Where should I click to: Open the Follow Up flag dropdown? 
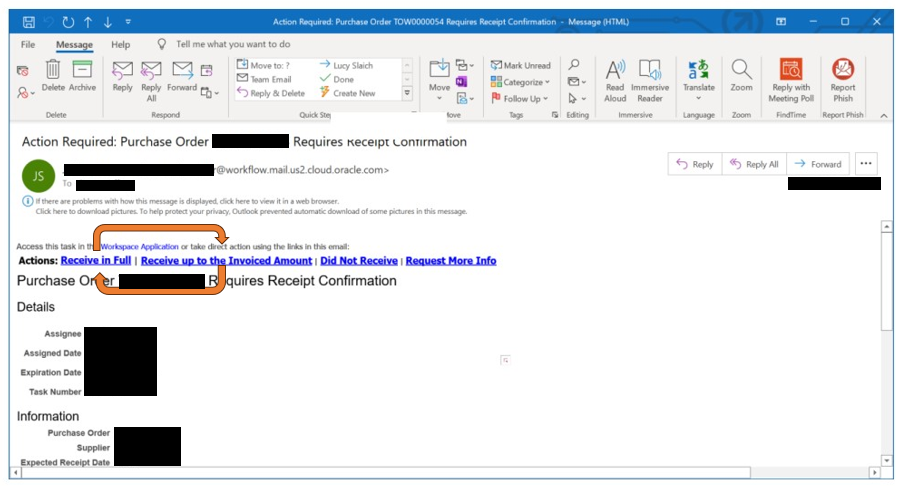pos(519,98)
